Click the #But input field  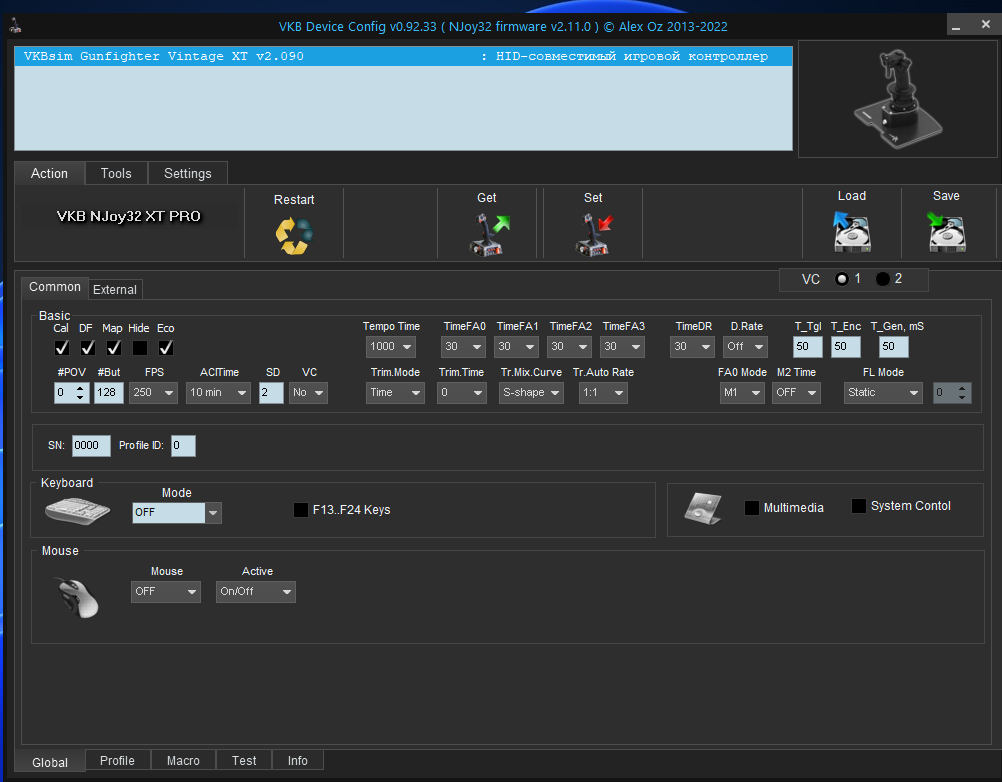109,393
